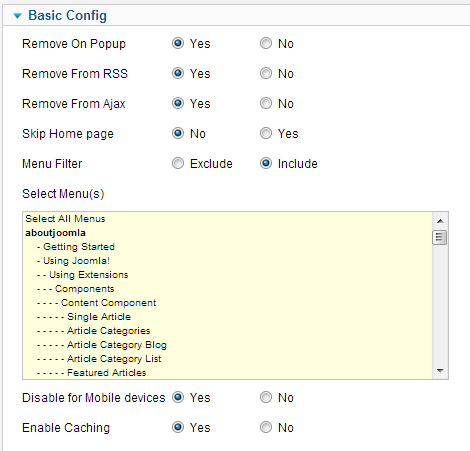470x451 pixels.
Task: Select No for Disable for Mobile devices
Action: (x=266, y=397)
